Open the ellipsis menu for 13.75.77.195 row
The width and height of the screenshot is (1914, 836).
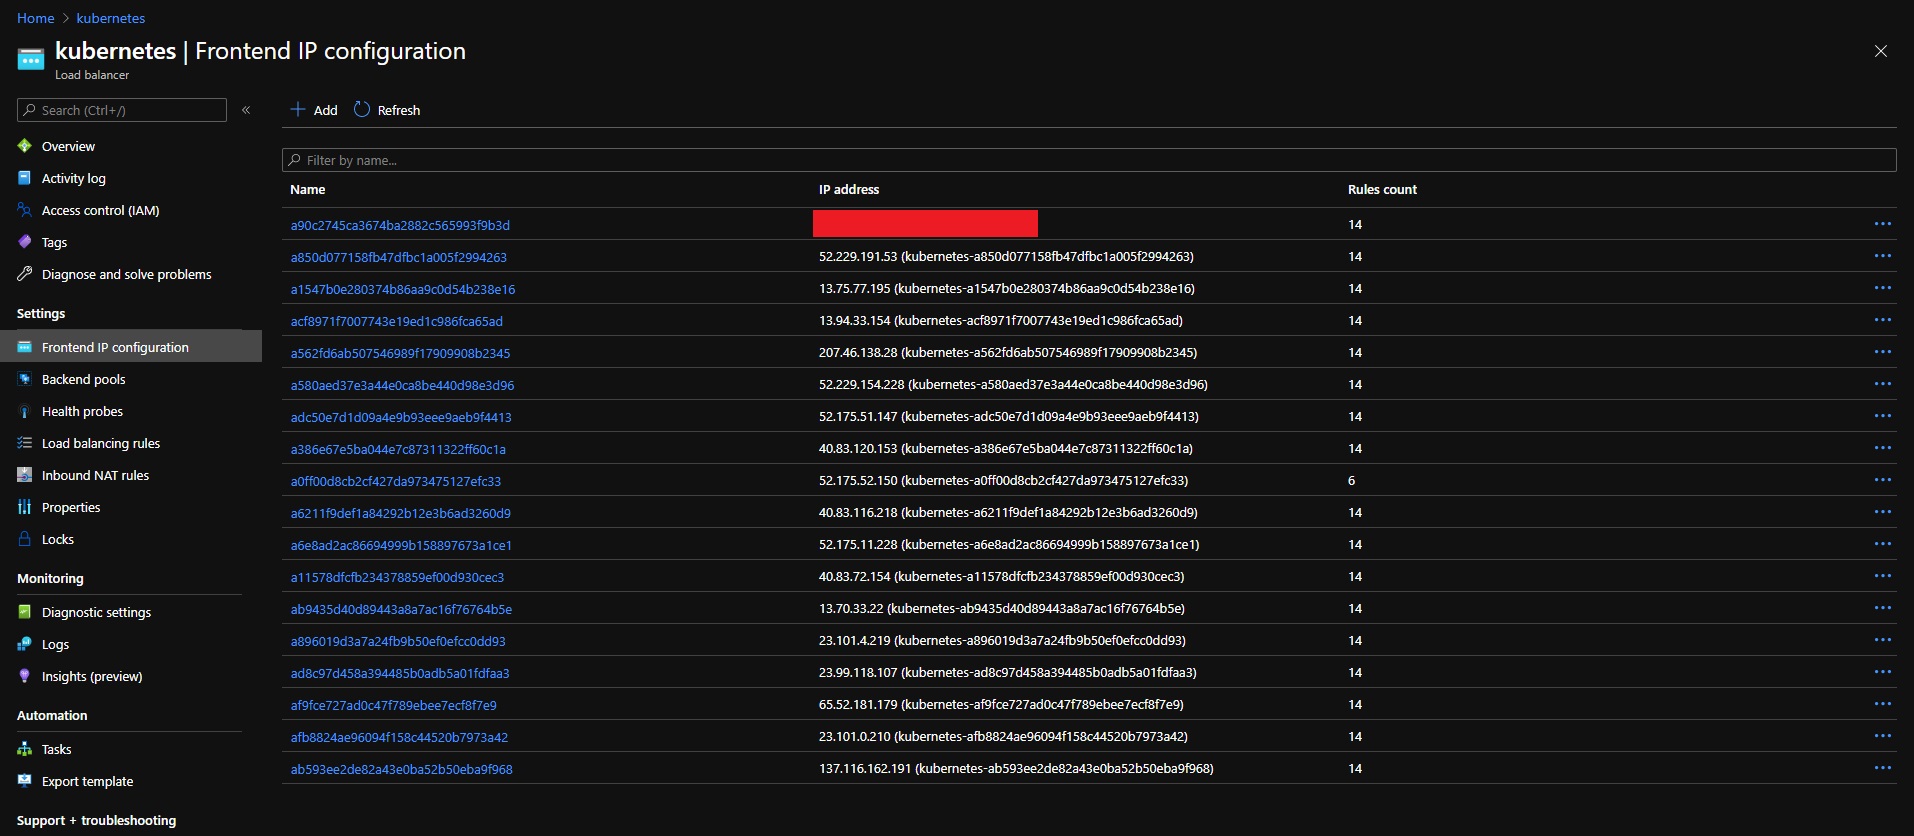coord(1882,288)
